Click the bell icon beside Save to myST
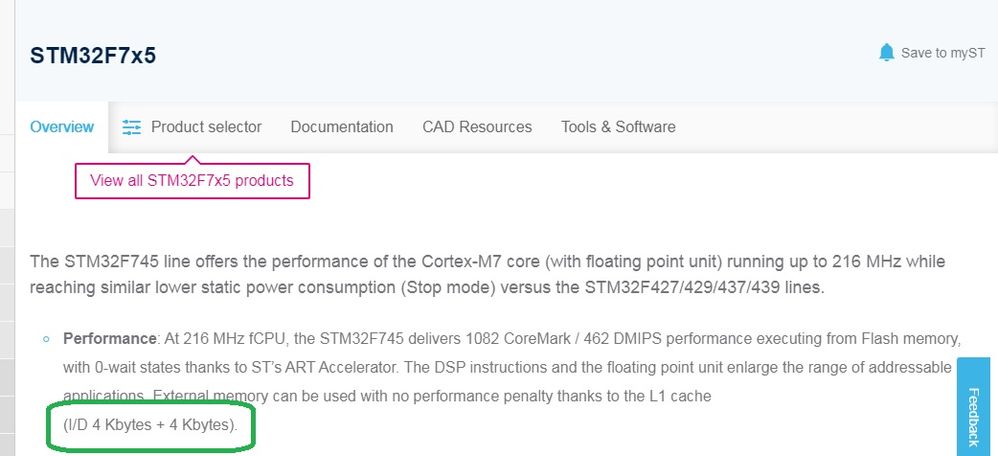The height and width of the screenshot is (456, 998). 886,53
